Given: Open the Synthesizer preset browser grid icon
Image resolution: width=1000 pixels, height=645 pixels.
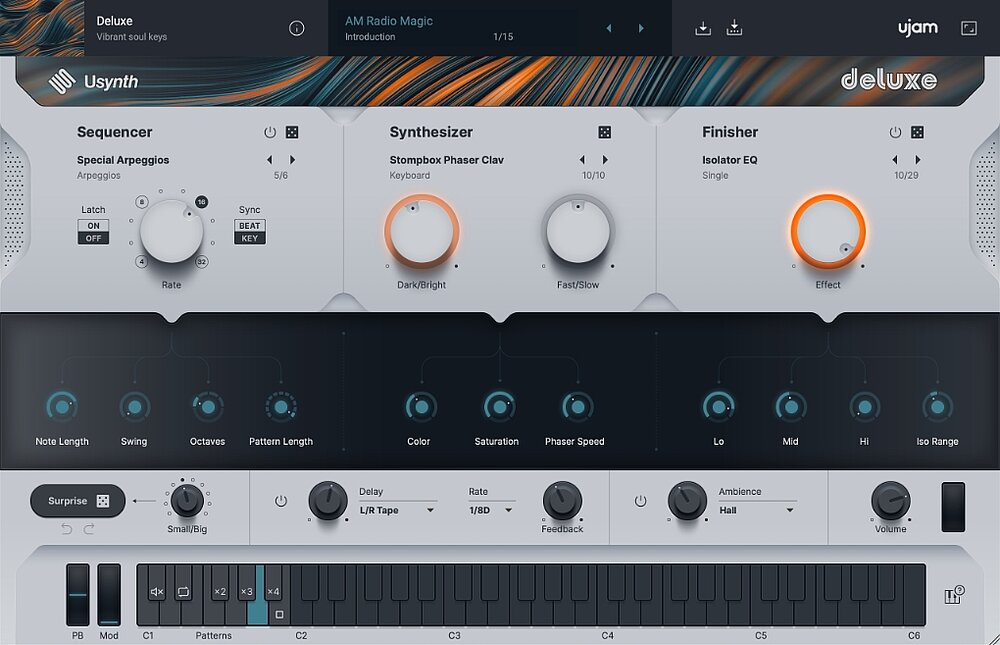Looking at the screenshot, I should [604, 131].
